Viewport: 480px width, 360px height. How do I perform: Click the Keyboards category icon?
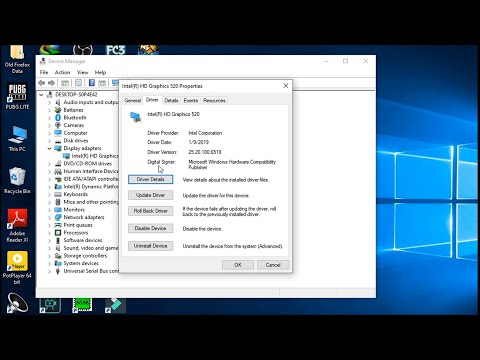(58, 194)
